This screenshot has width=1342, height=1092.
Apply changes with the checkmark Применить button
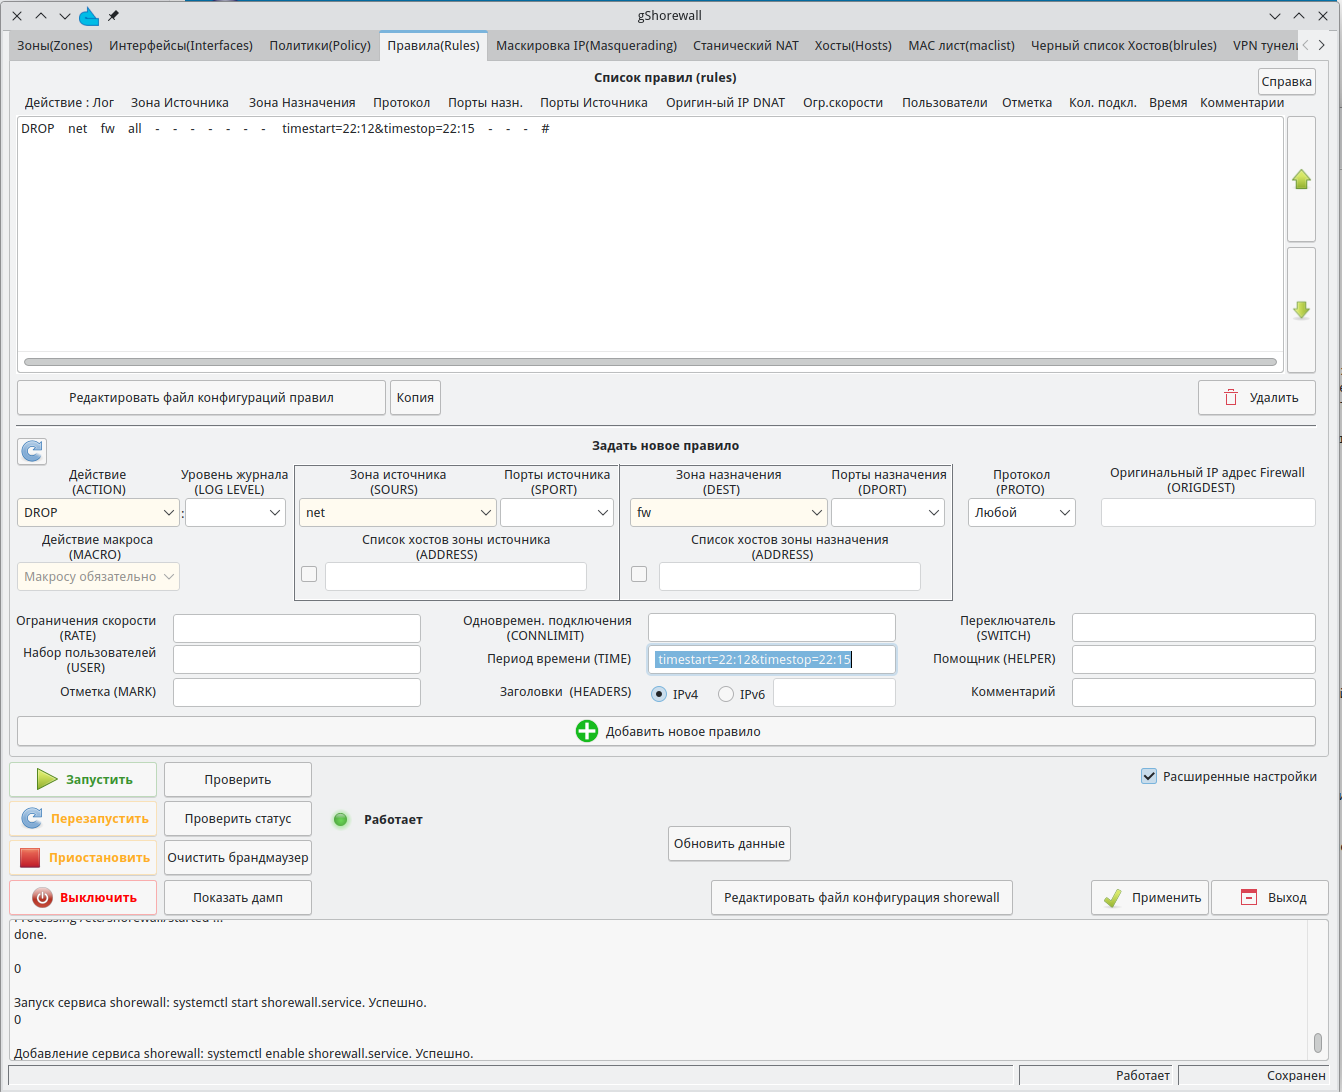pos(1150,898)
